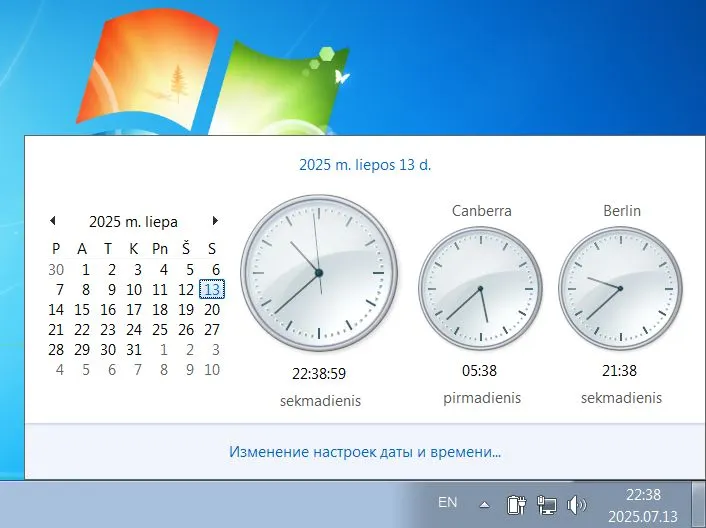Select day 24 in calendar
The width and height of the screenshot is (706, 528).
coord(134,330)
